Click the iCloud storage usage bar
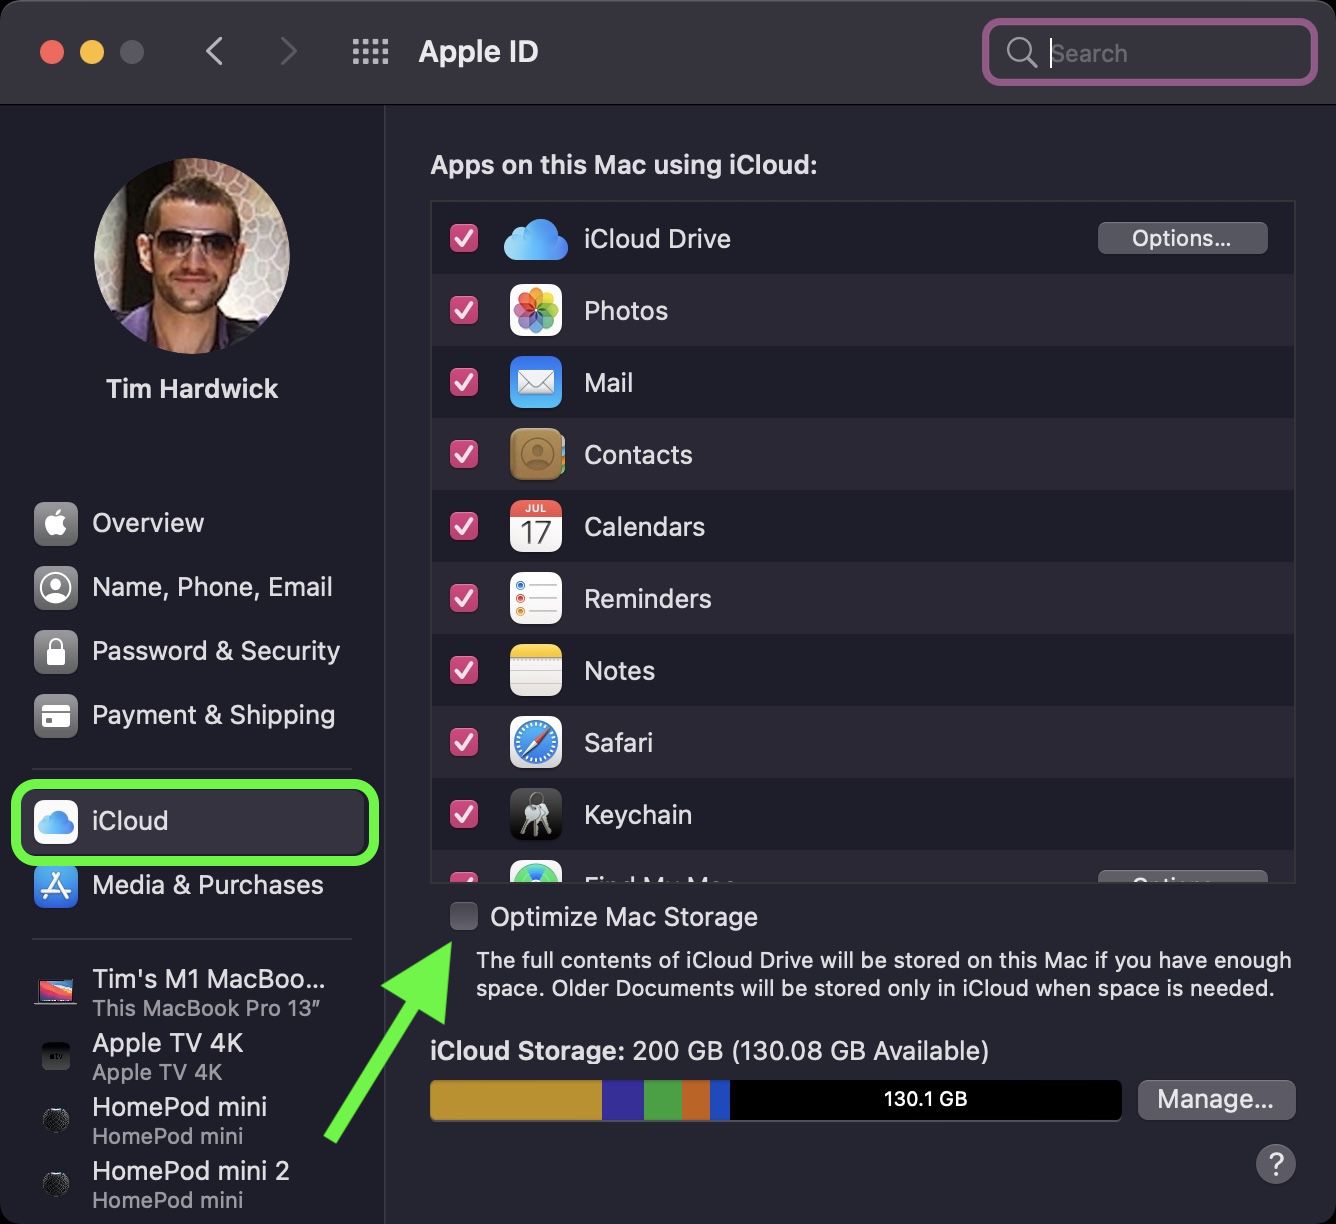This screenshot has height=1224, width=1336. pos(775,1099)
